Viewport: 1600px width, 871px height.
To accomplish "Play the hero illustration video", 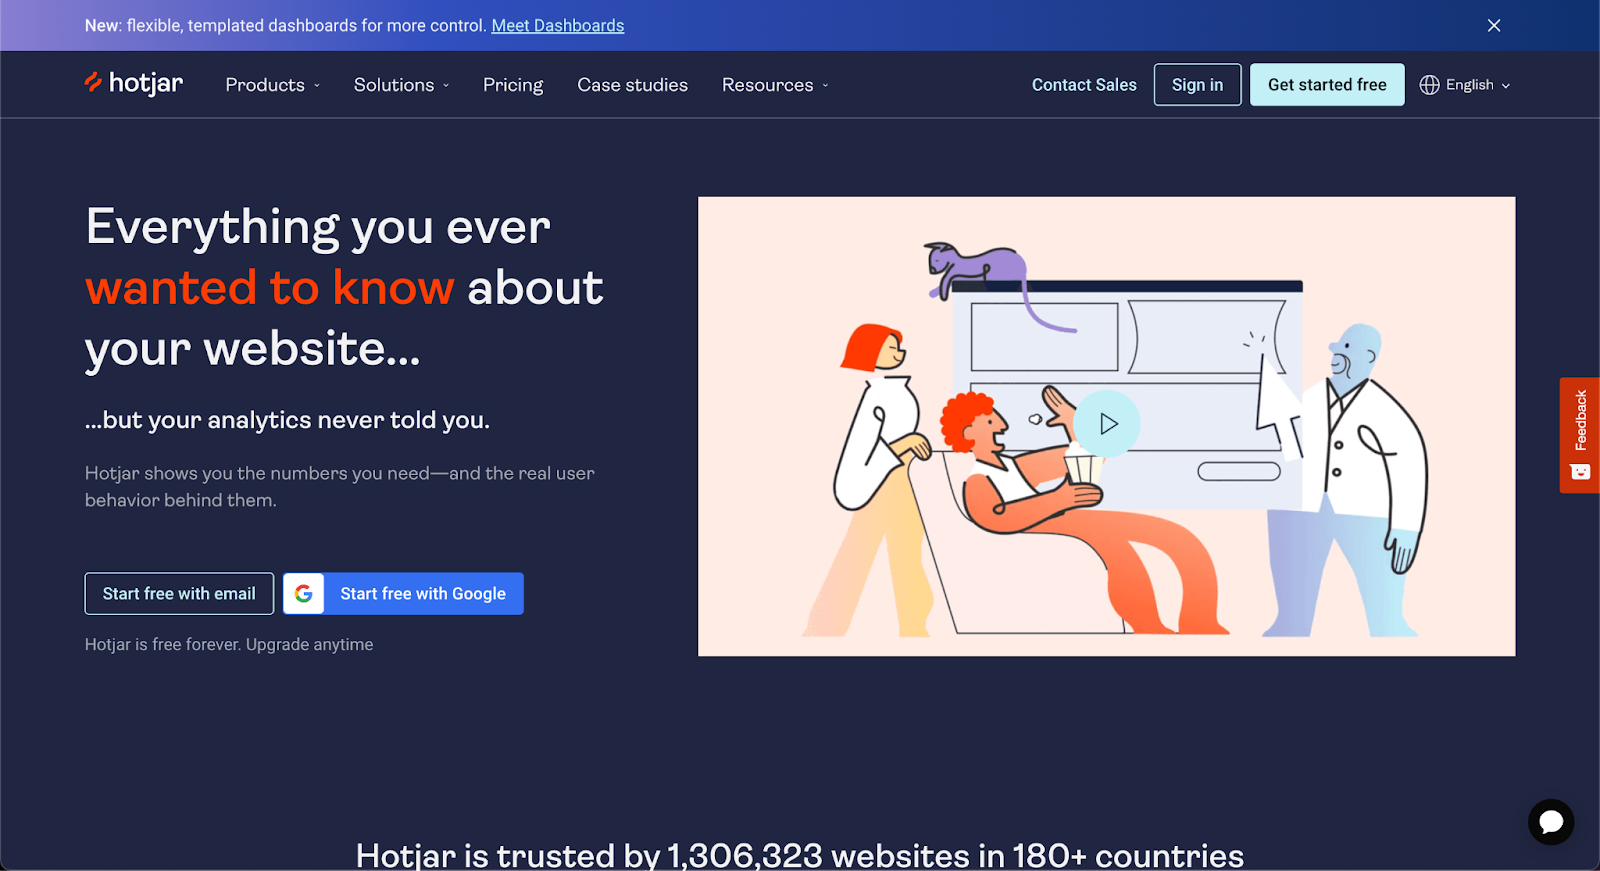I will [x=1107, y=424].
